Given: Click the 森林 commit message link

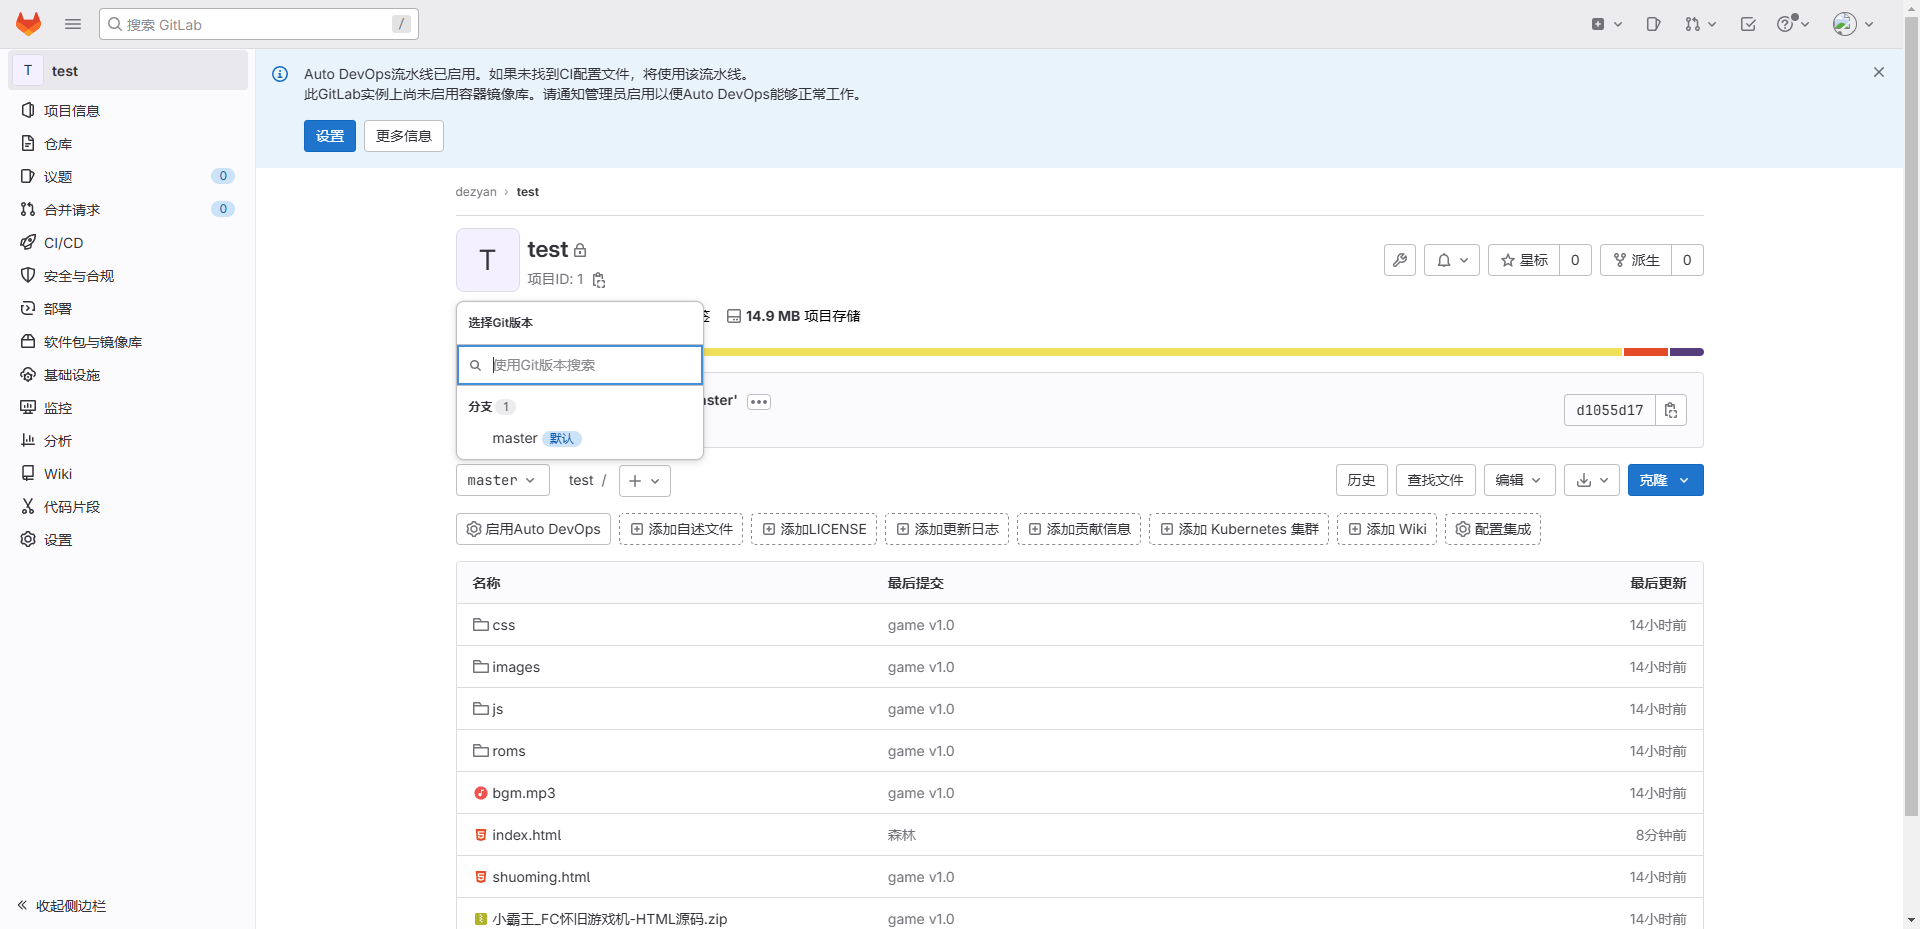Looking at the screenshot, I should (902, 835).
